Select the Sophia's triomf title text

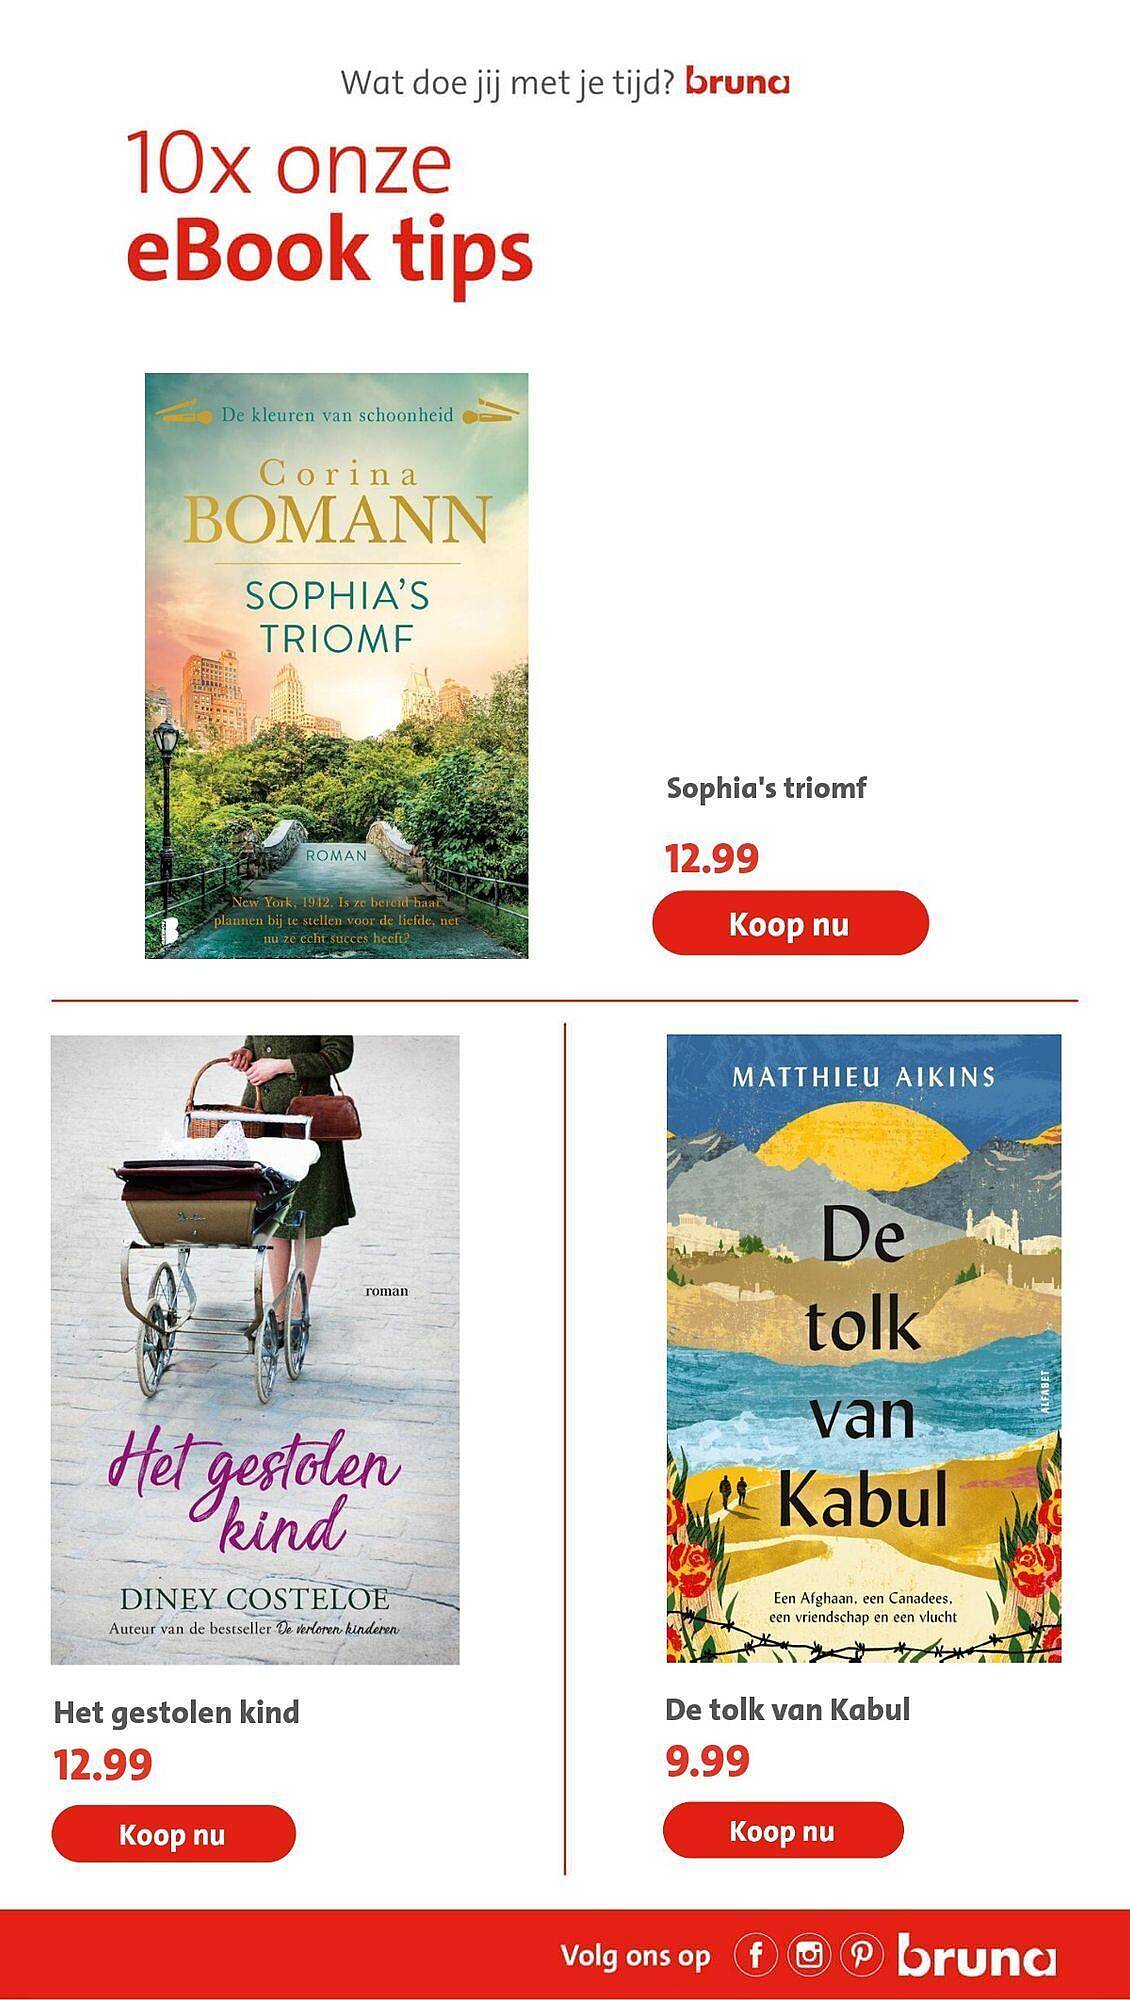[766, 788]
